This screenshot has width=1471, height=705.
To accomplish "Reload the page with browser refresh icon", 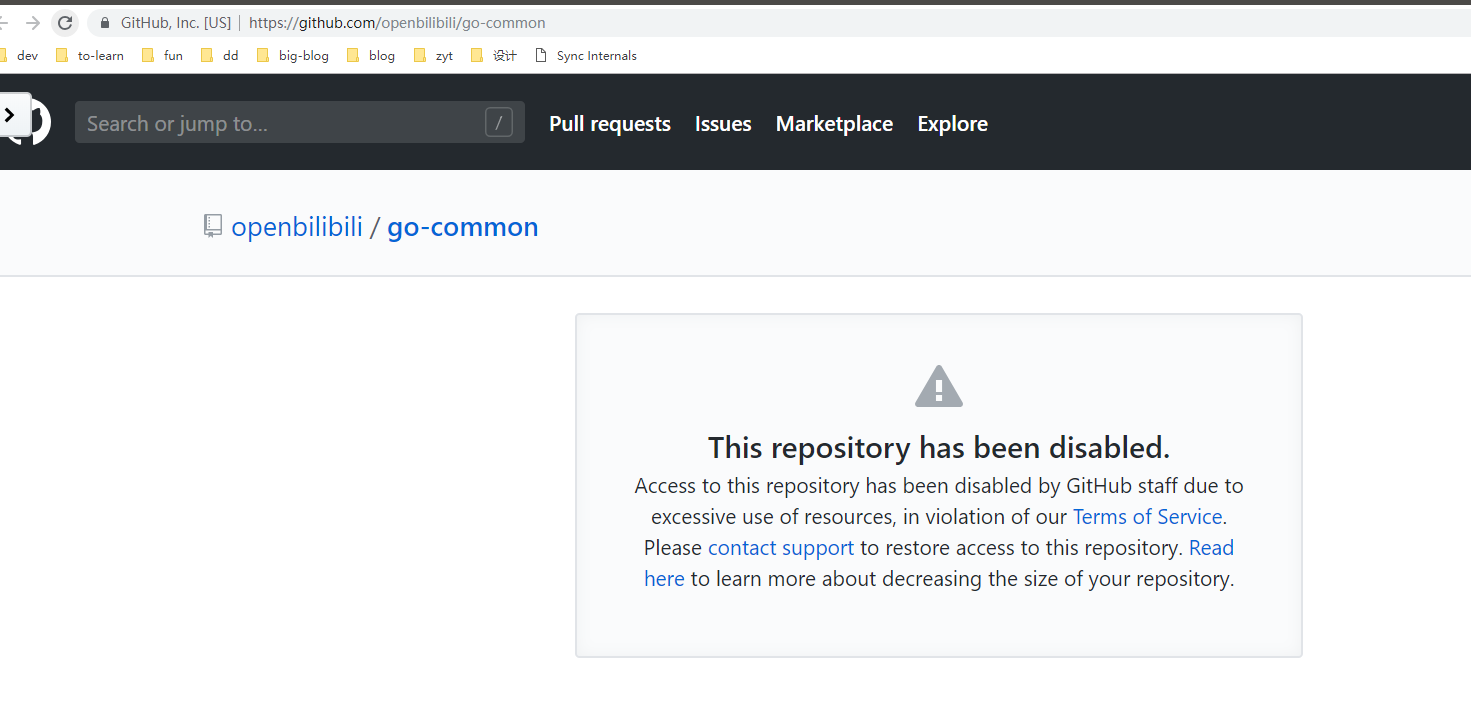I will (x=65, y=23).
